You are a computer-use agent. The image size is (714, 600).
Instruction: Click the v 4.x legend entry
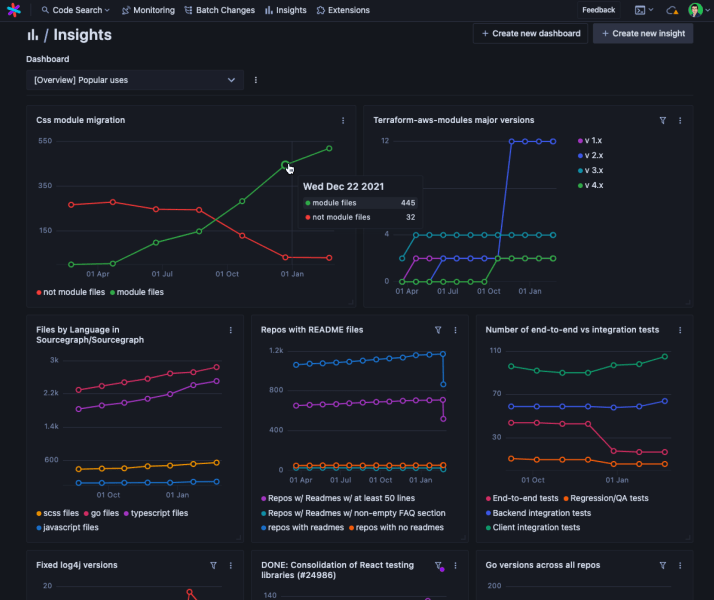590,185
